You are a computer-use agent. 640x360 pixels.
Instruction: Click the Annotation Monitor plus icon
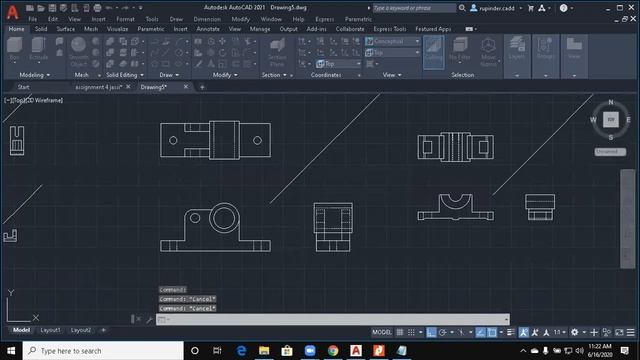click(594, 332)
